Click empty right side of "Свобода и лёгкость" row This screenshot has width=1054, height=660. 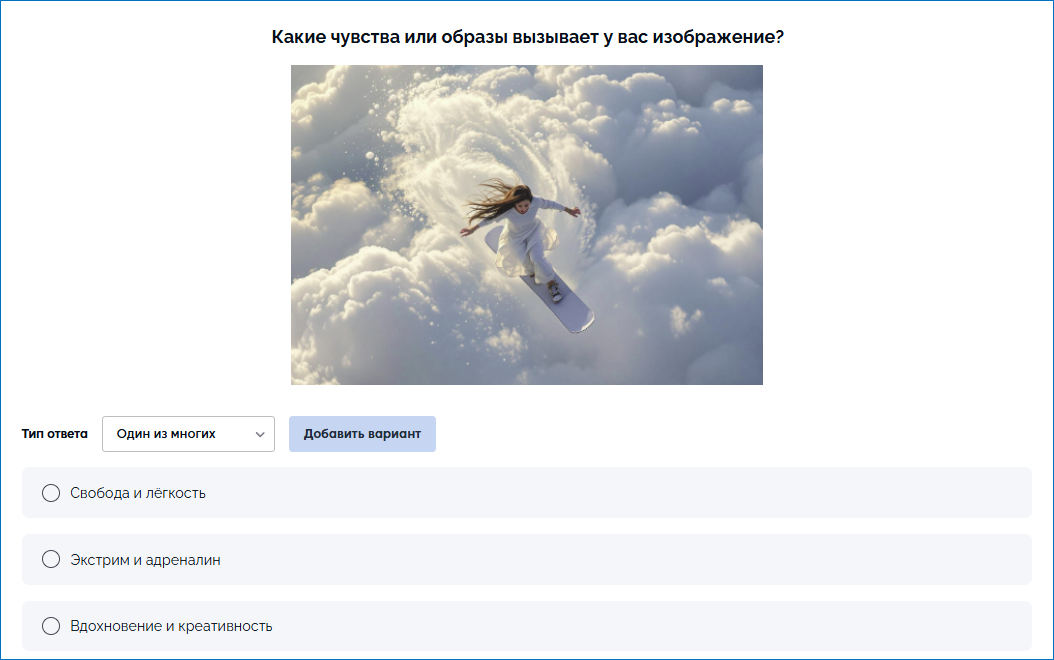[800, 493]
